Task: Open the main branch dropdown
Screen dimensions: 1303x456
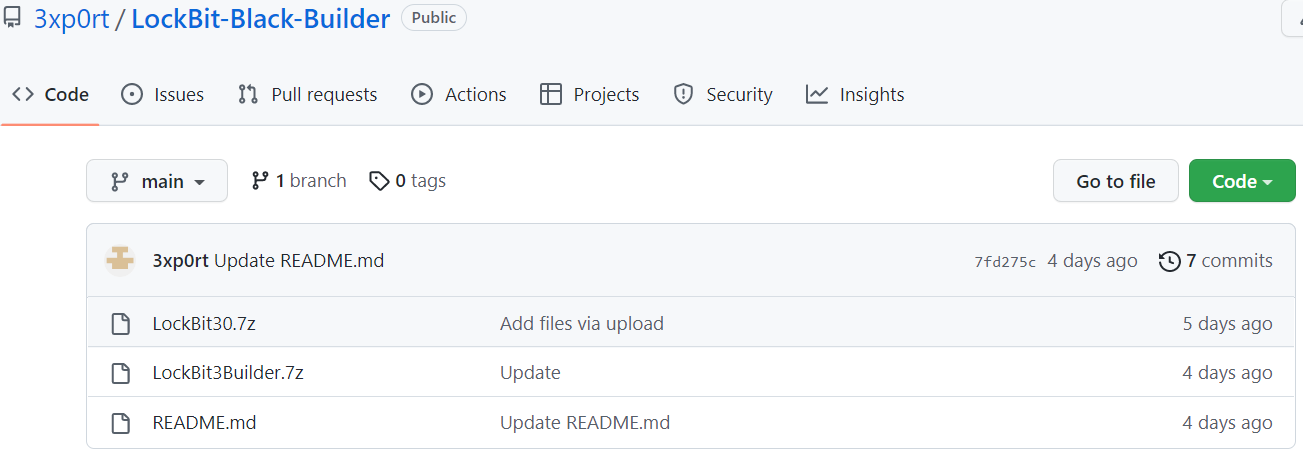Action: pos(157,181)
